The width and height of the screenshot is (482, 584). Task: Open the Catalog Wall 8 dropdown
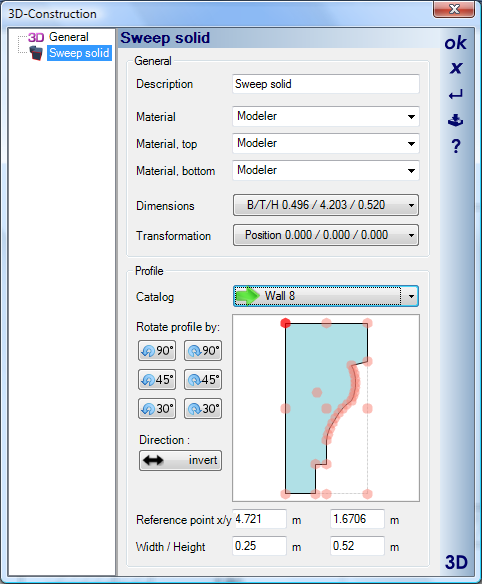click(x=326, y=296)
